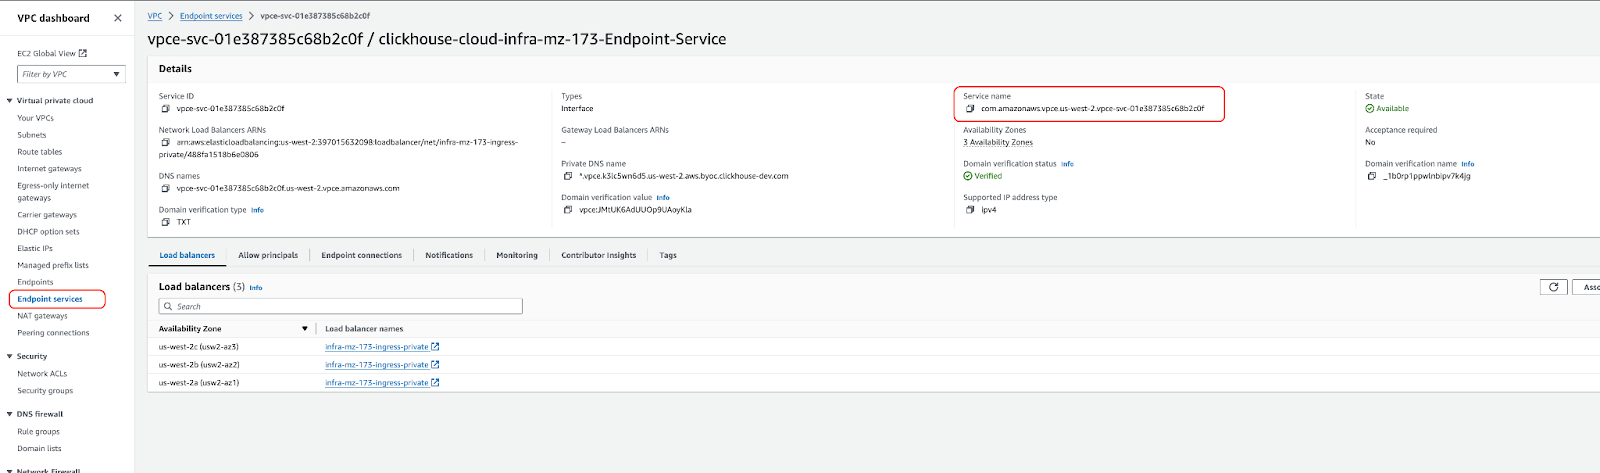Copy the DNS names value
This screenshot has width=1600, height=473.
(x=165, y=189)
